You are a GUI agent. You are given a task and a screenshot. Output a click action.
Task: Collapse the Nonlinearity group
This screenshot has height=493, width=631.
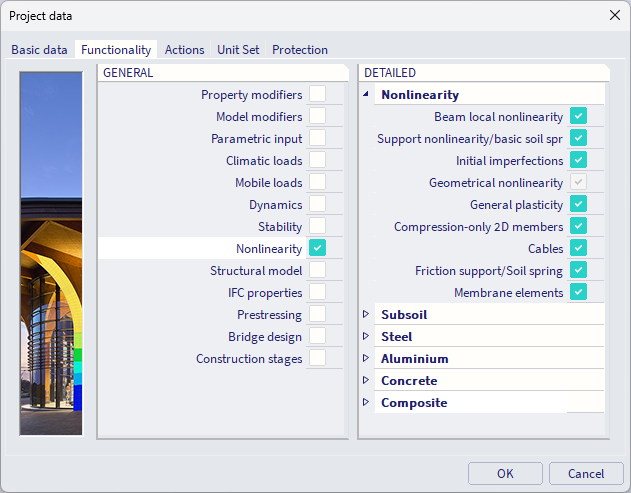pos(366,95)
